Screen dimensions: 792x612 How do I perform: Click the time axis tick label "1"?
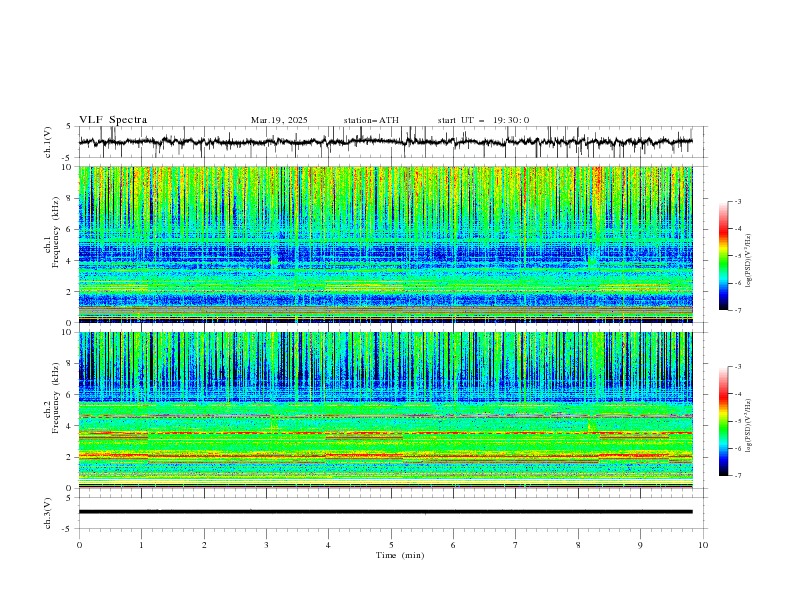tap(141, 545)
